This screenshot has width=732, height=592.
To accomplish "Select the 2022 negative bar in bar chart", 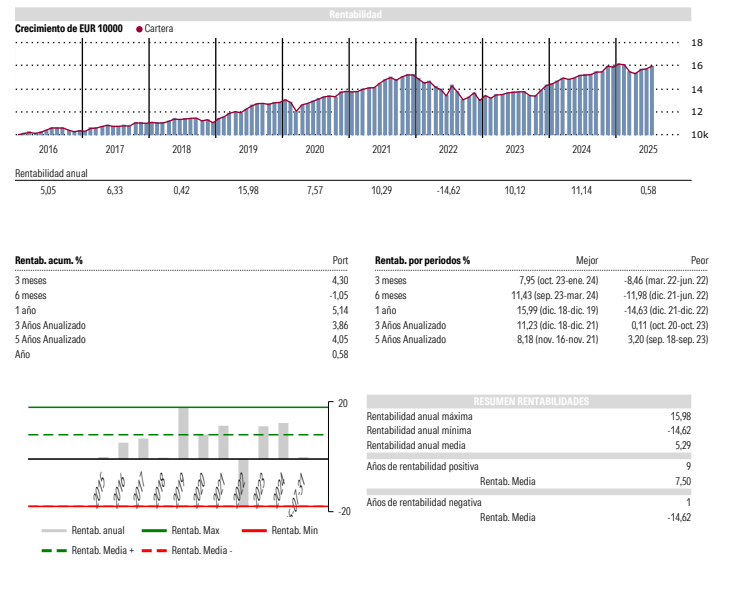I will pos(242,482).
